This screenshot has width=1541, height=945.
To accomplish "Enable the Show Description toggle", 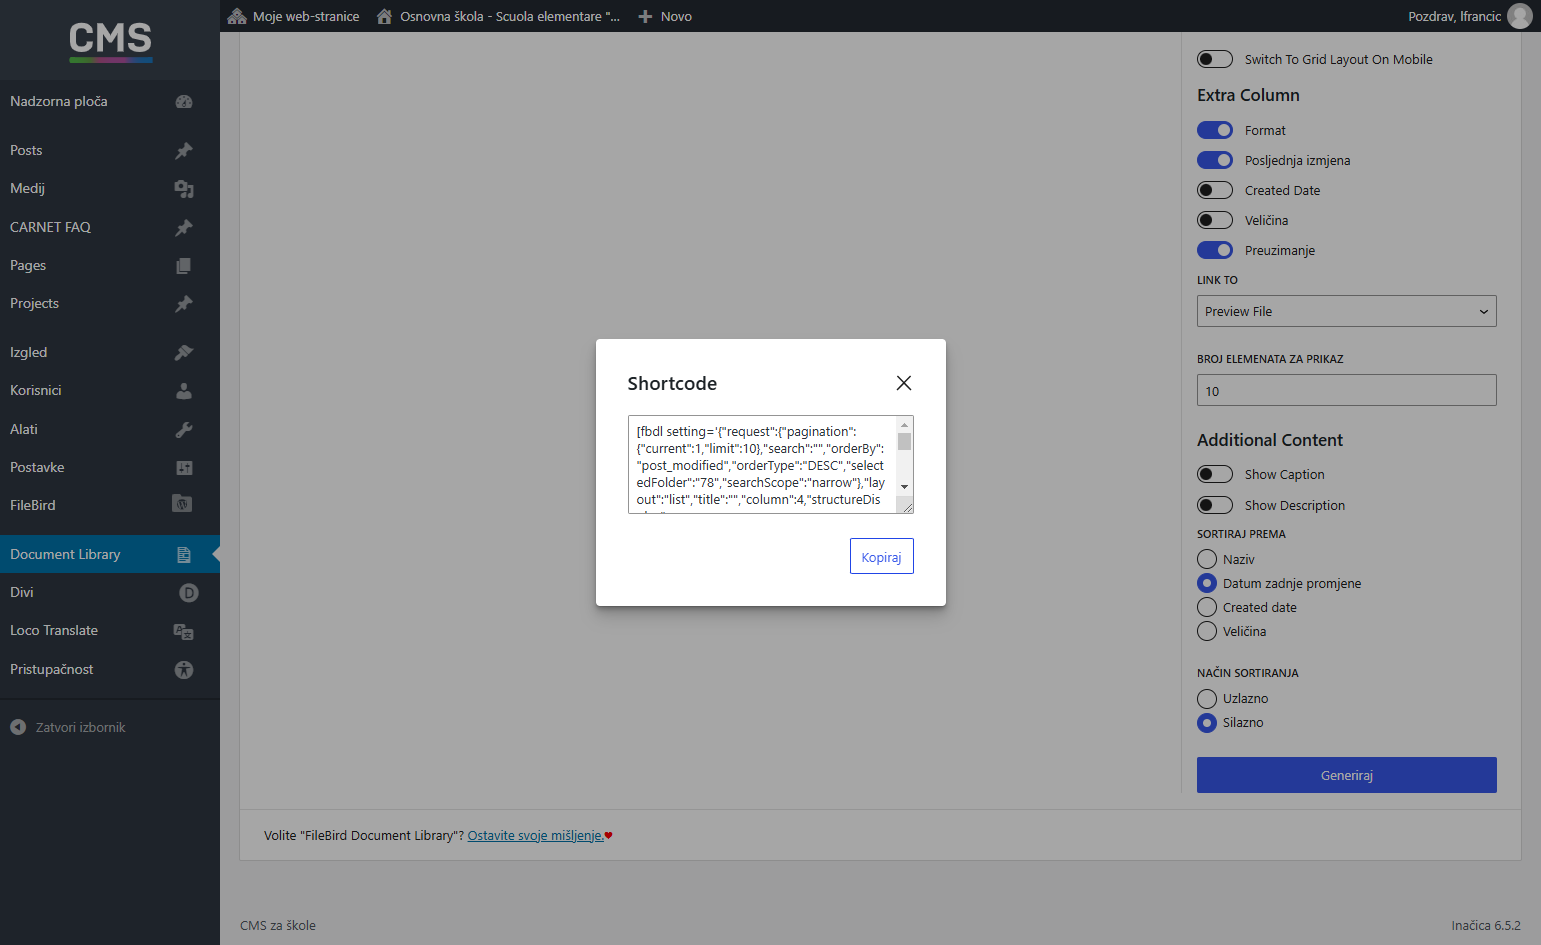I will 1215,505.
